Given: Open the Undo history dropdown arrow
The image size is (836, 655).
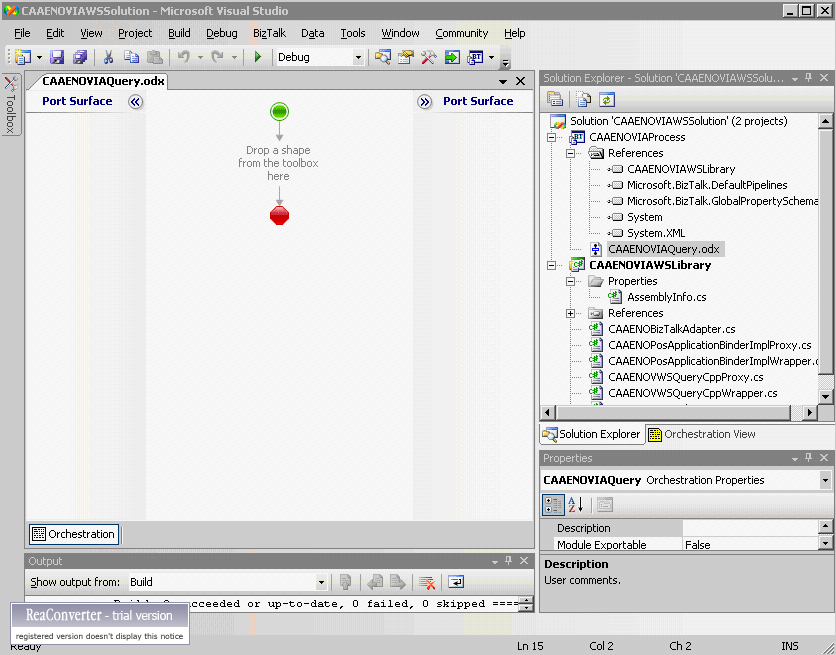Looking at the screenshot, I should (x=200, y=57).
